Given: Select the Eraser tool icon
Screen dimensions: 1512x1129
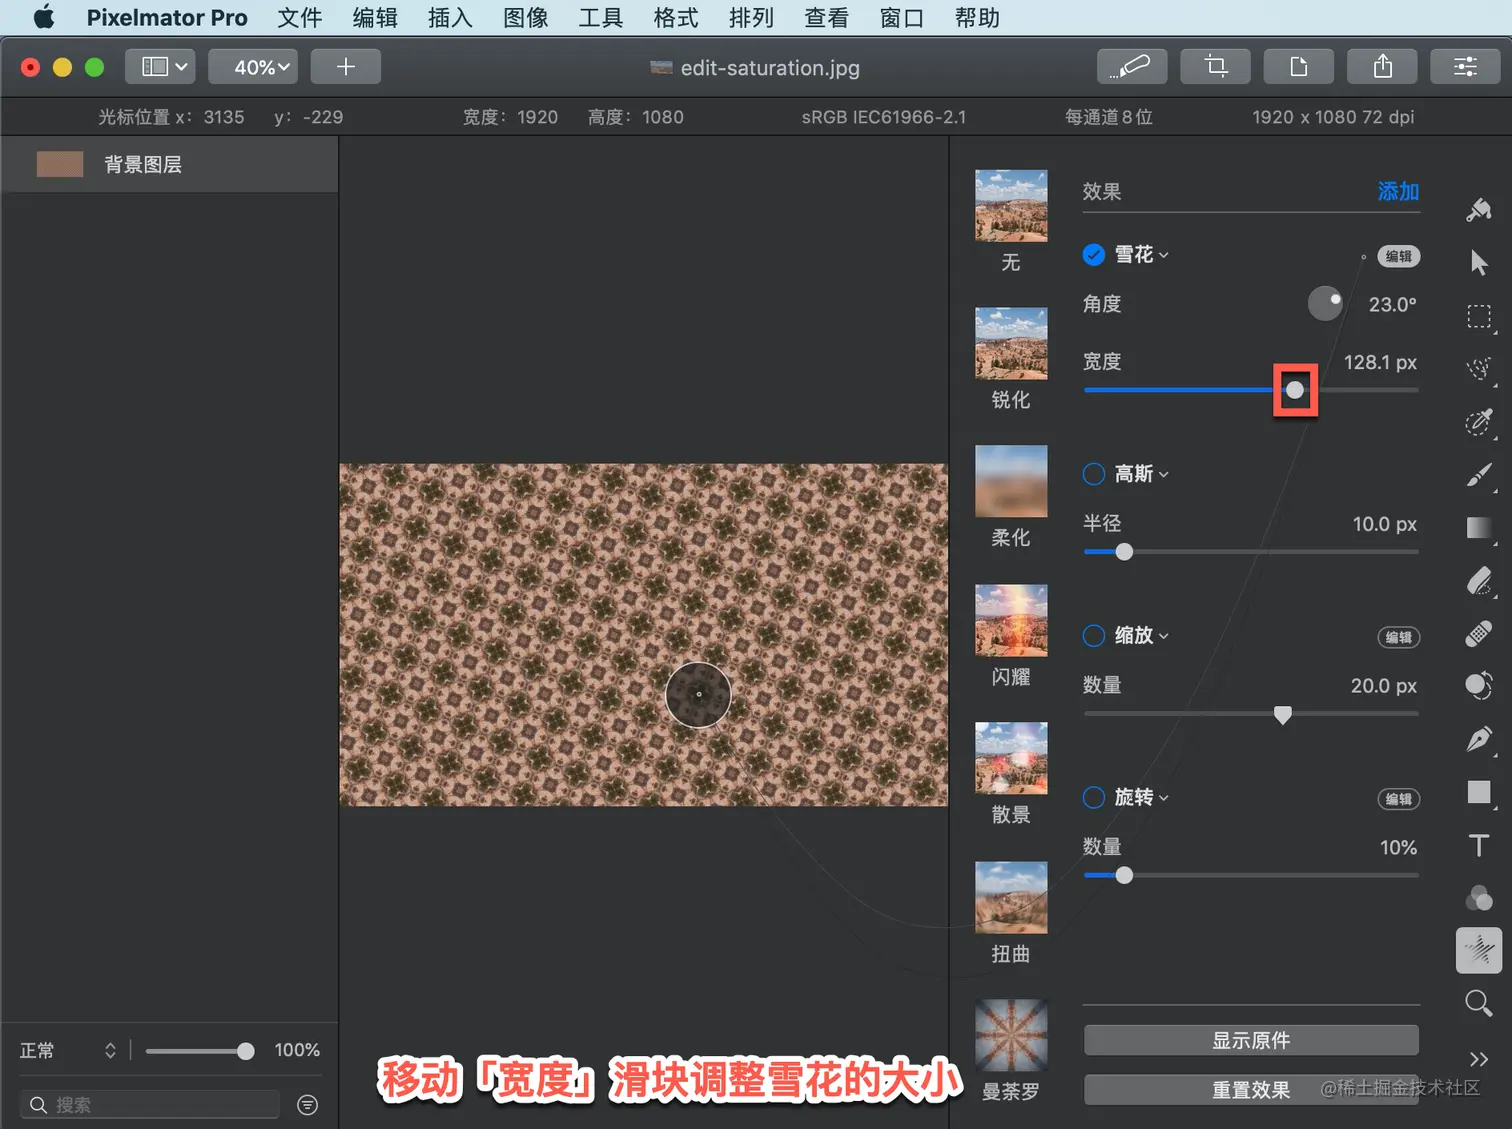Looking at the screenshot, I should [x=1478, y=581].
